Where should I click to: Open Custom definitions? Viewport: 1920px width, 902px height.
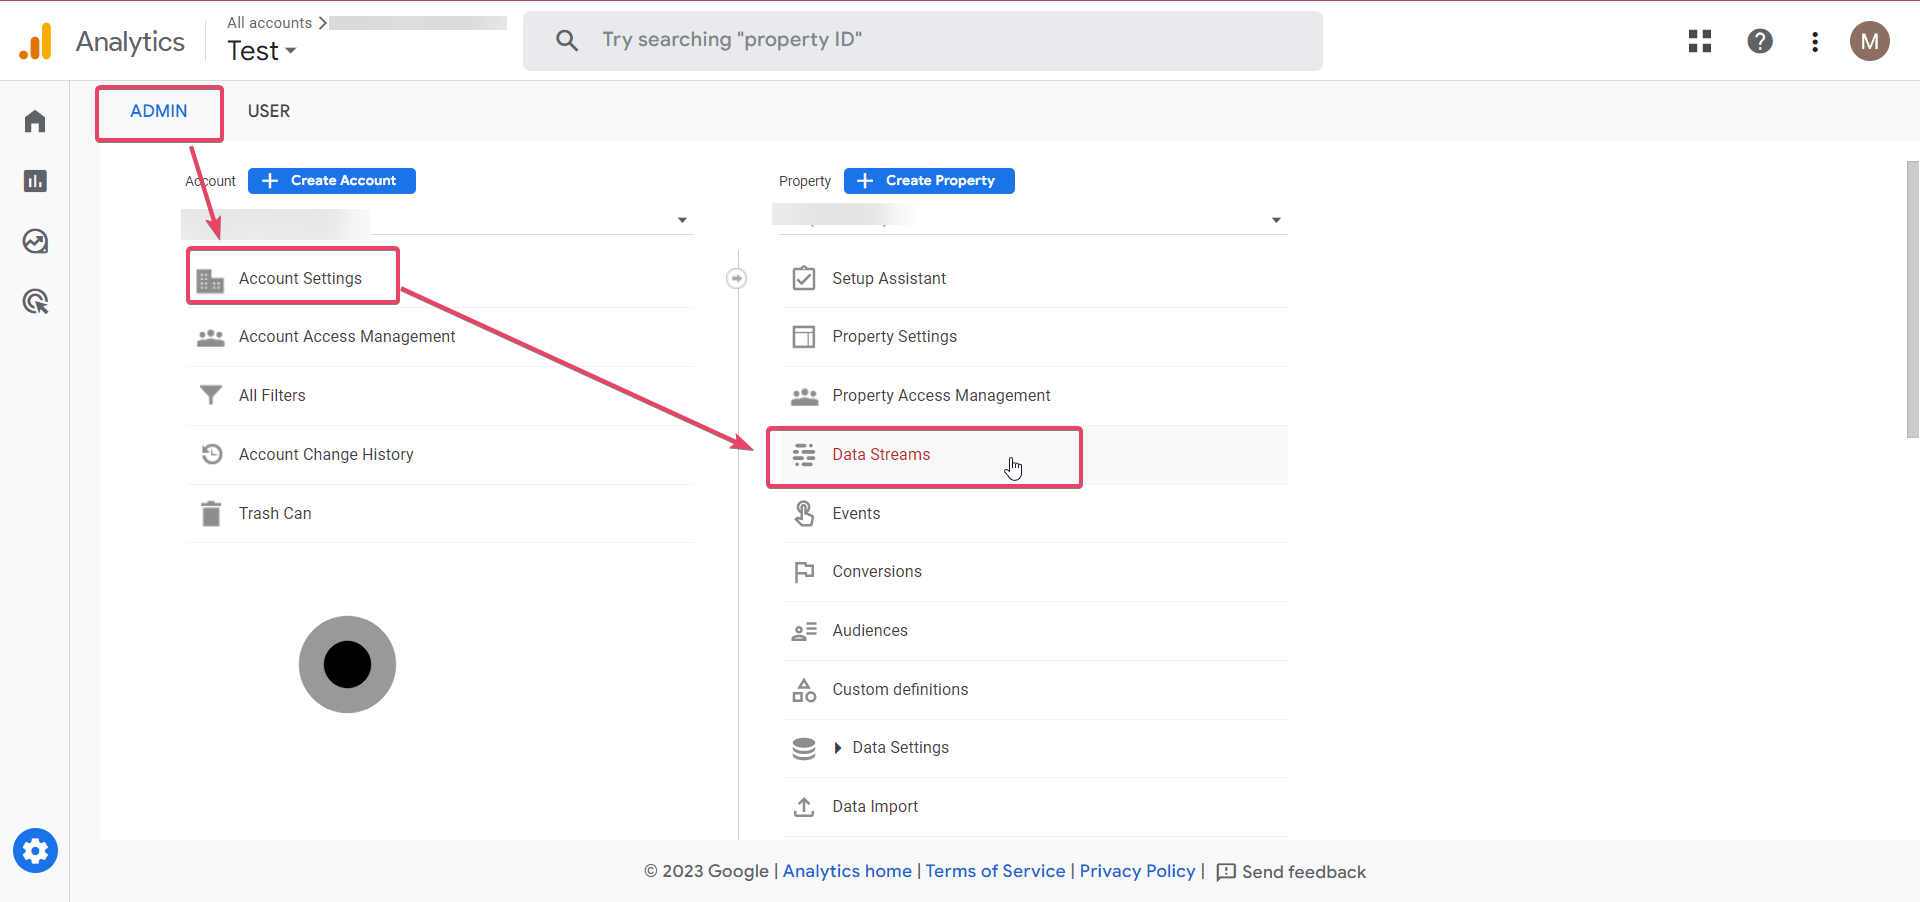click(1033, 689)
